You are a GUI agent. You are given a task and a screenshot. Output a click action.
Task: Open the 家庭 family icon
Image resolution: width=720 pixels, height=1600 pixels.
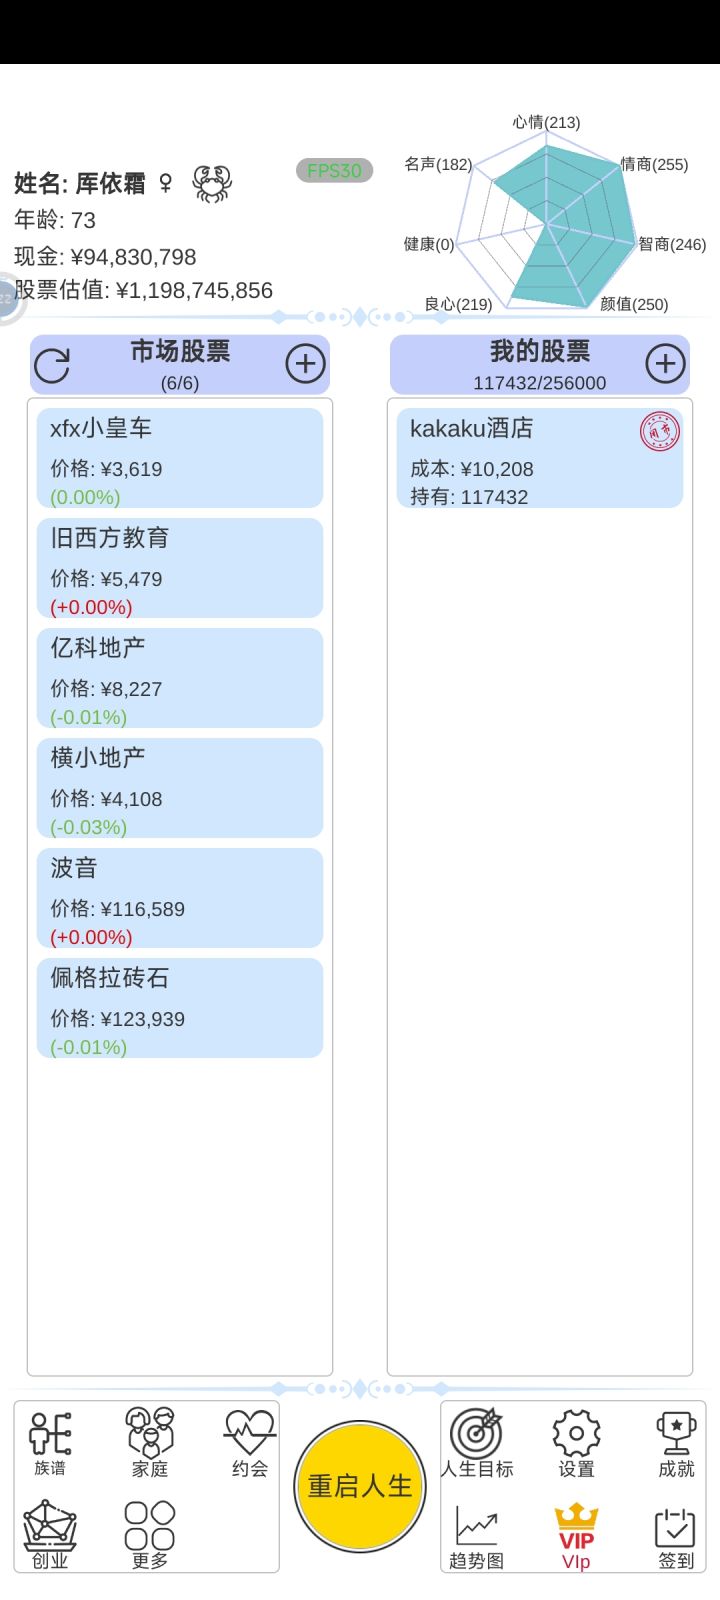coord(150,1443)
